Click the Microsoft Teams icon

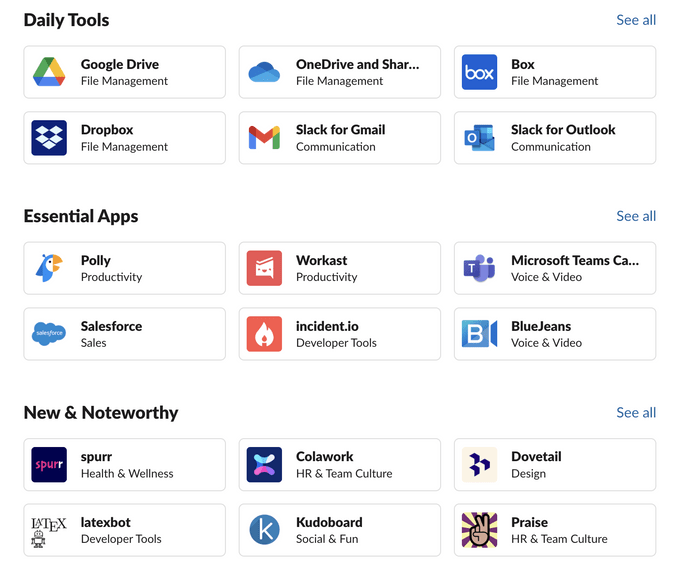pos(479,268)
